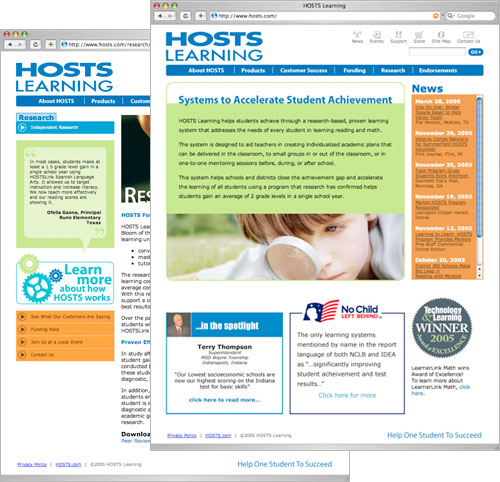Click arrow icon beside See What Our Customers Are Saying

(22, 316)
